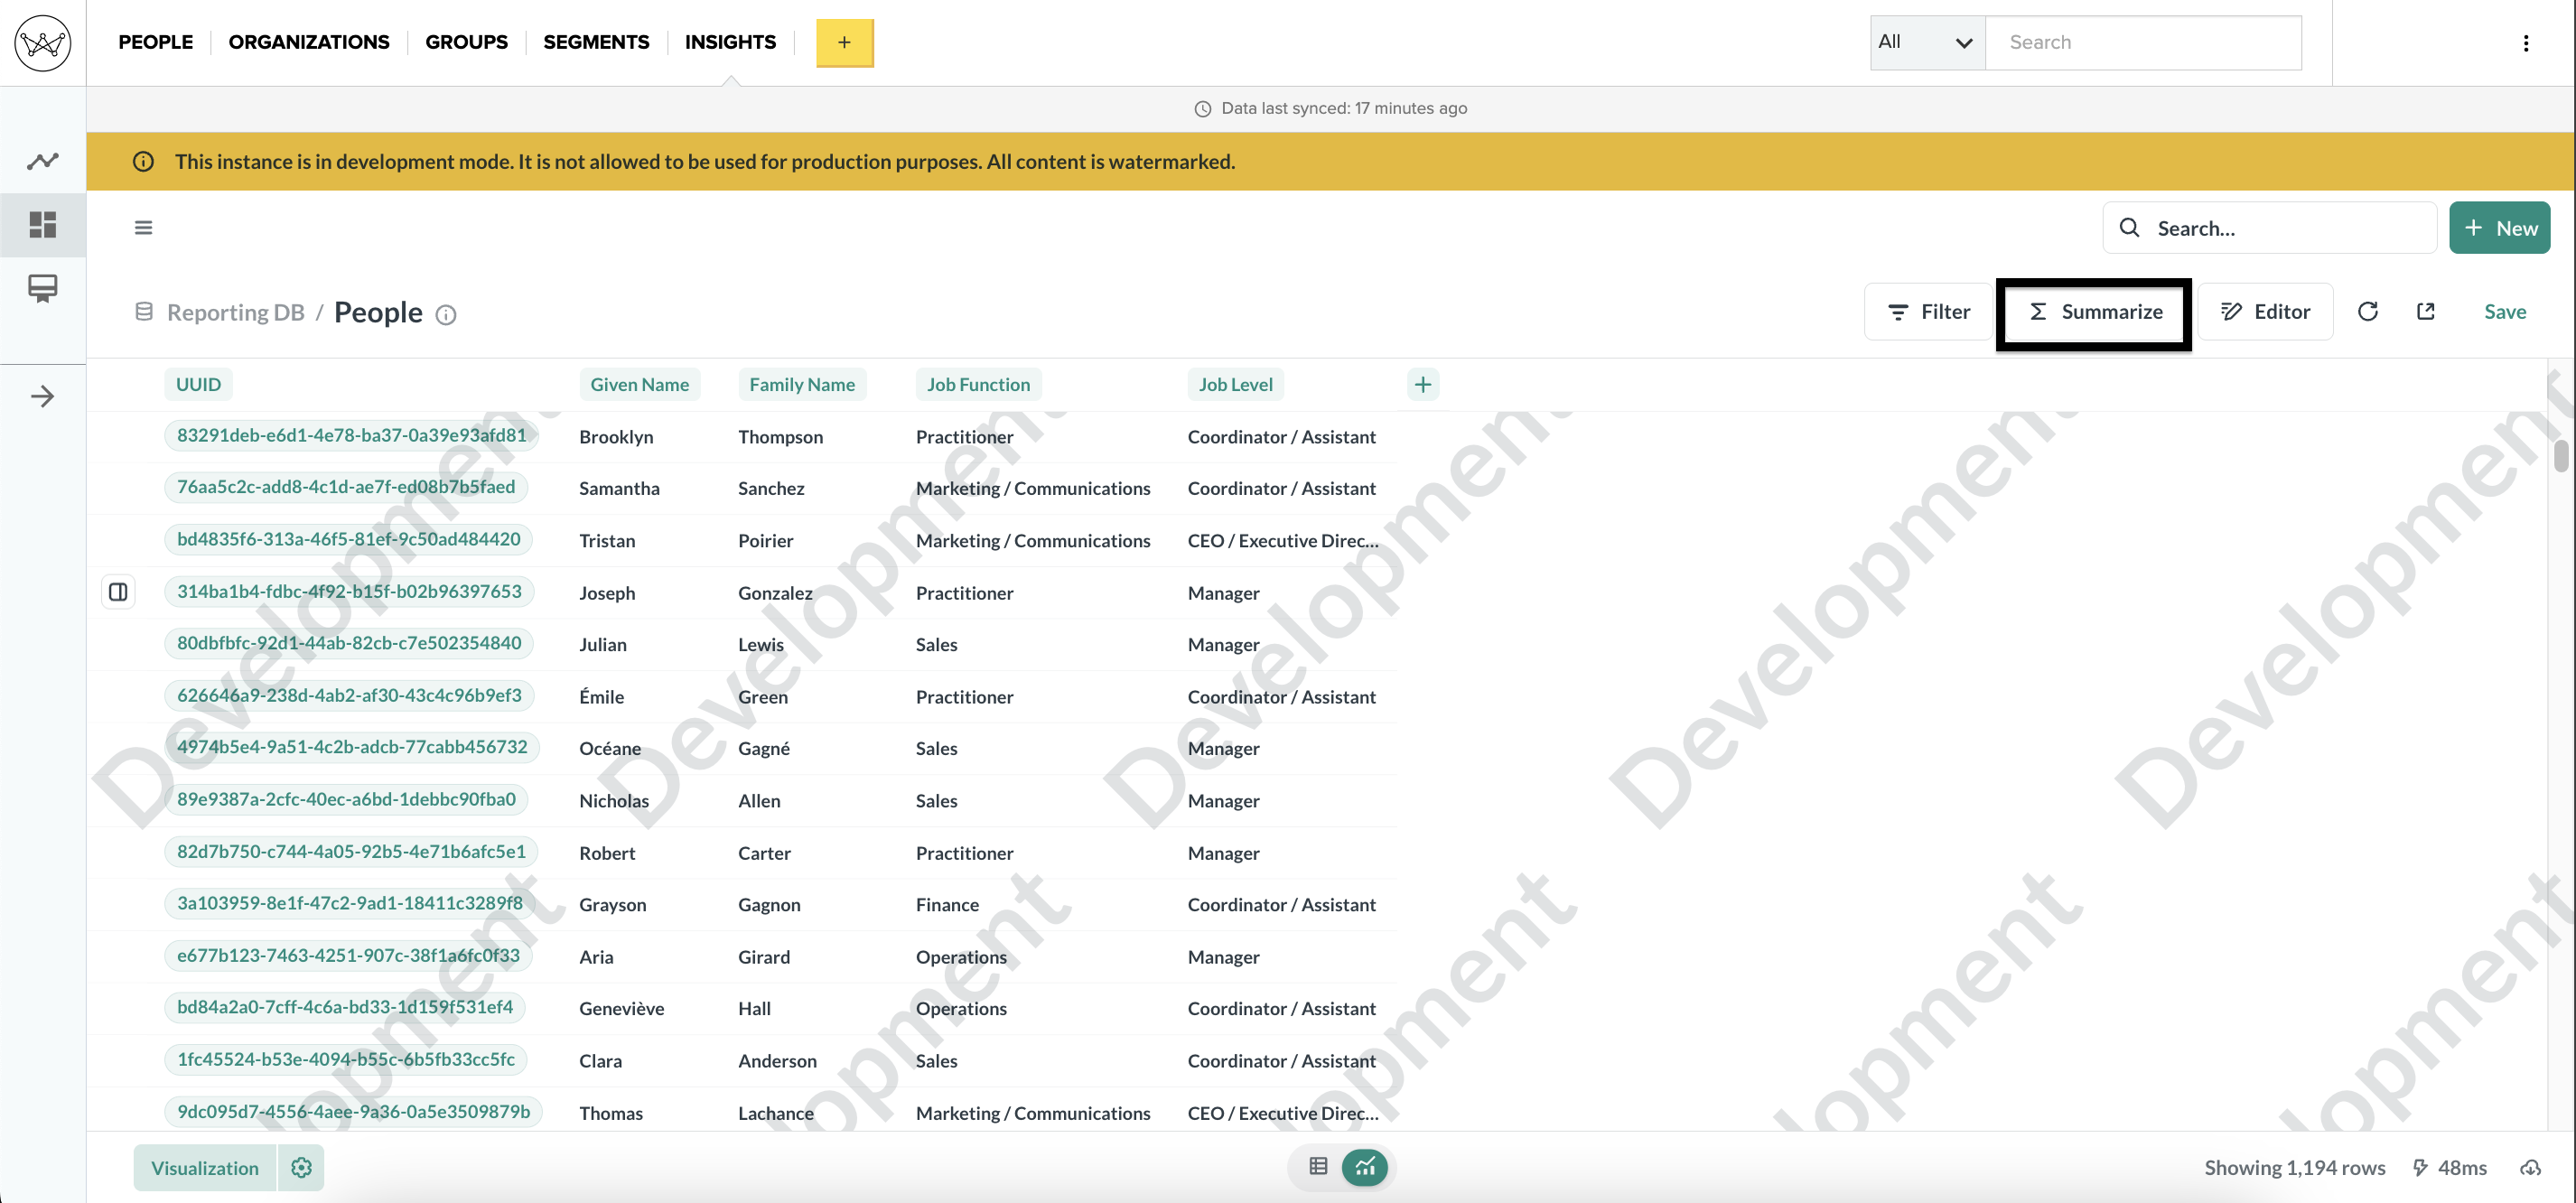Image resolution: width=2576 pixels, height=1203 pixels.
Task: Select the given name Geneviève cell
Action: pos(621,1009)
